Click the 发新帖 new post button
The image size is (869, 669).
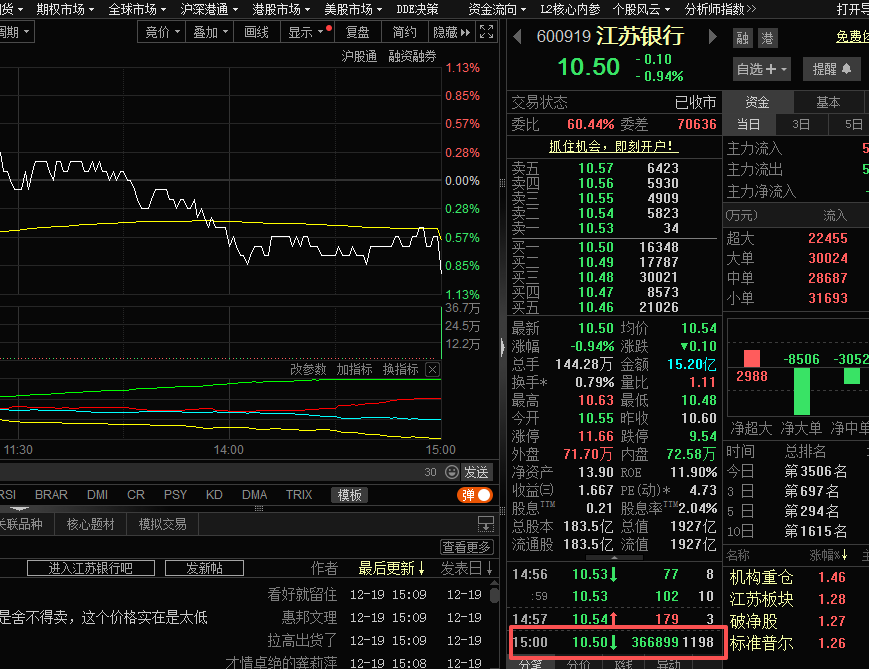coord(205,568)
